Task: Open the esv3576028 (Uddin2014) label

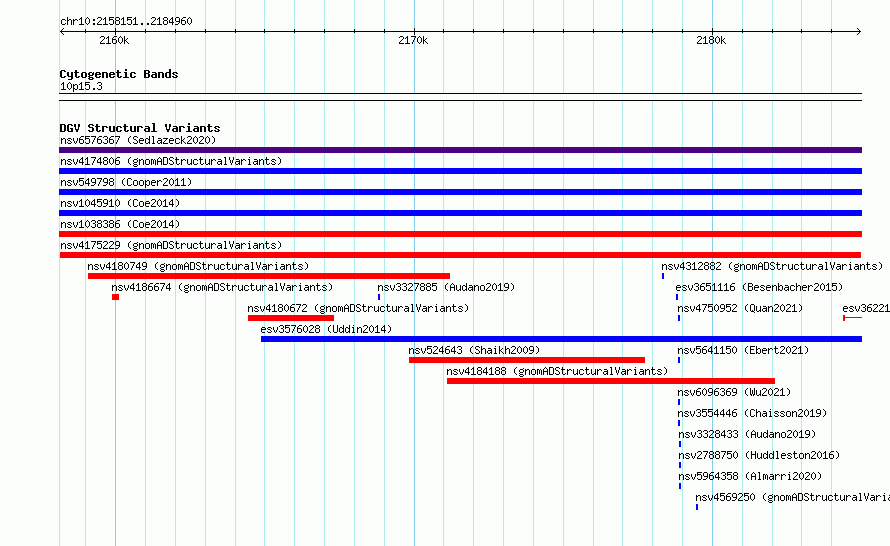Action: [x=326, y=329]
